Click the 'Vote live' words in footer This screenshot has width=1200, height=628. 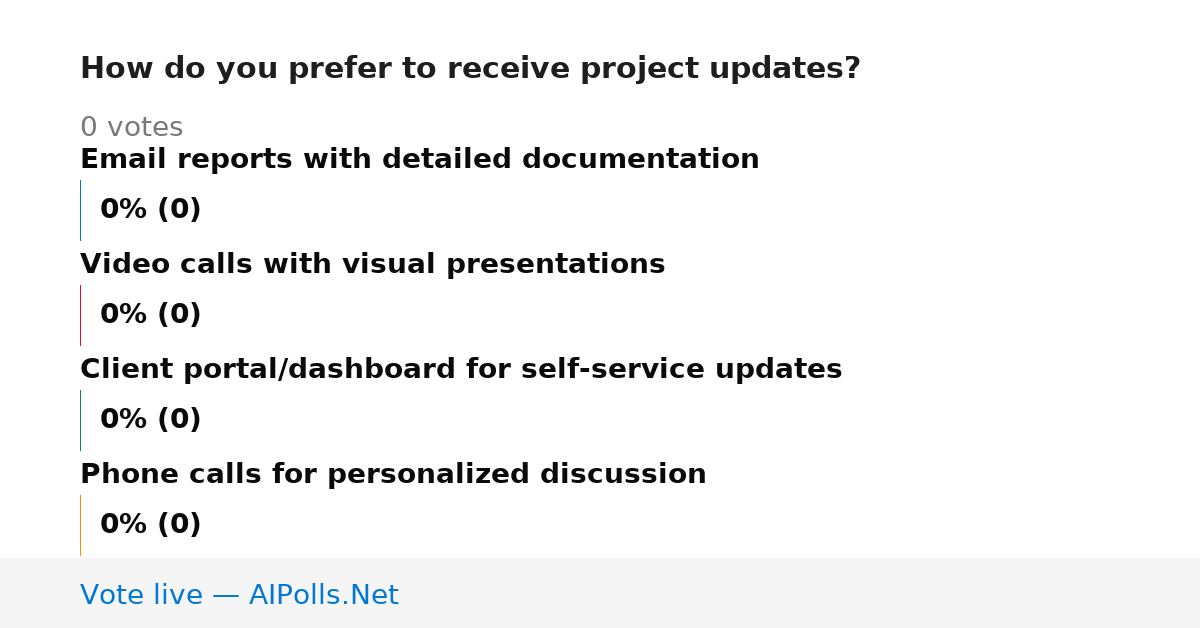141,595
